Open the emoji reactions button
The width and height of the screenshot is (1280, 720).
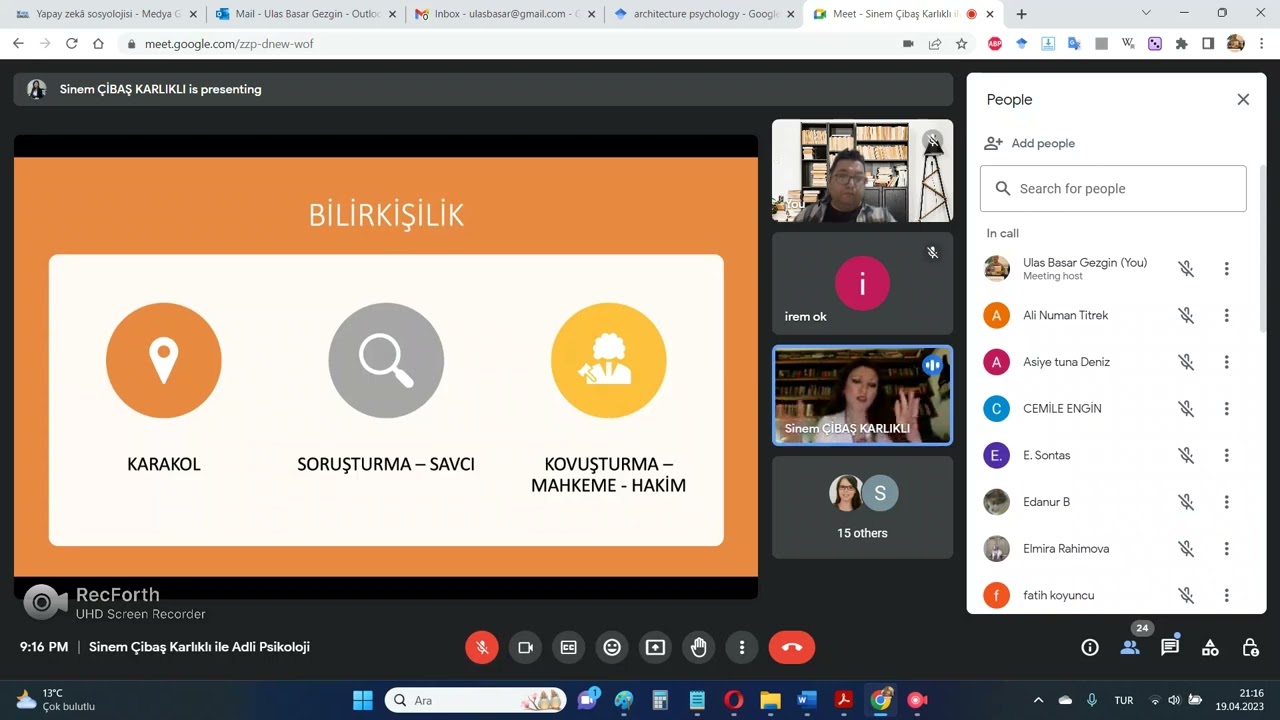[x=612, y=647]
